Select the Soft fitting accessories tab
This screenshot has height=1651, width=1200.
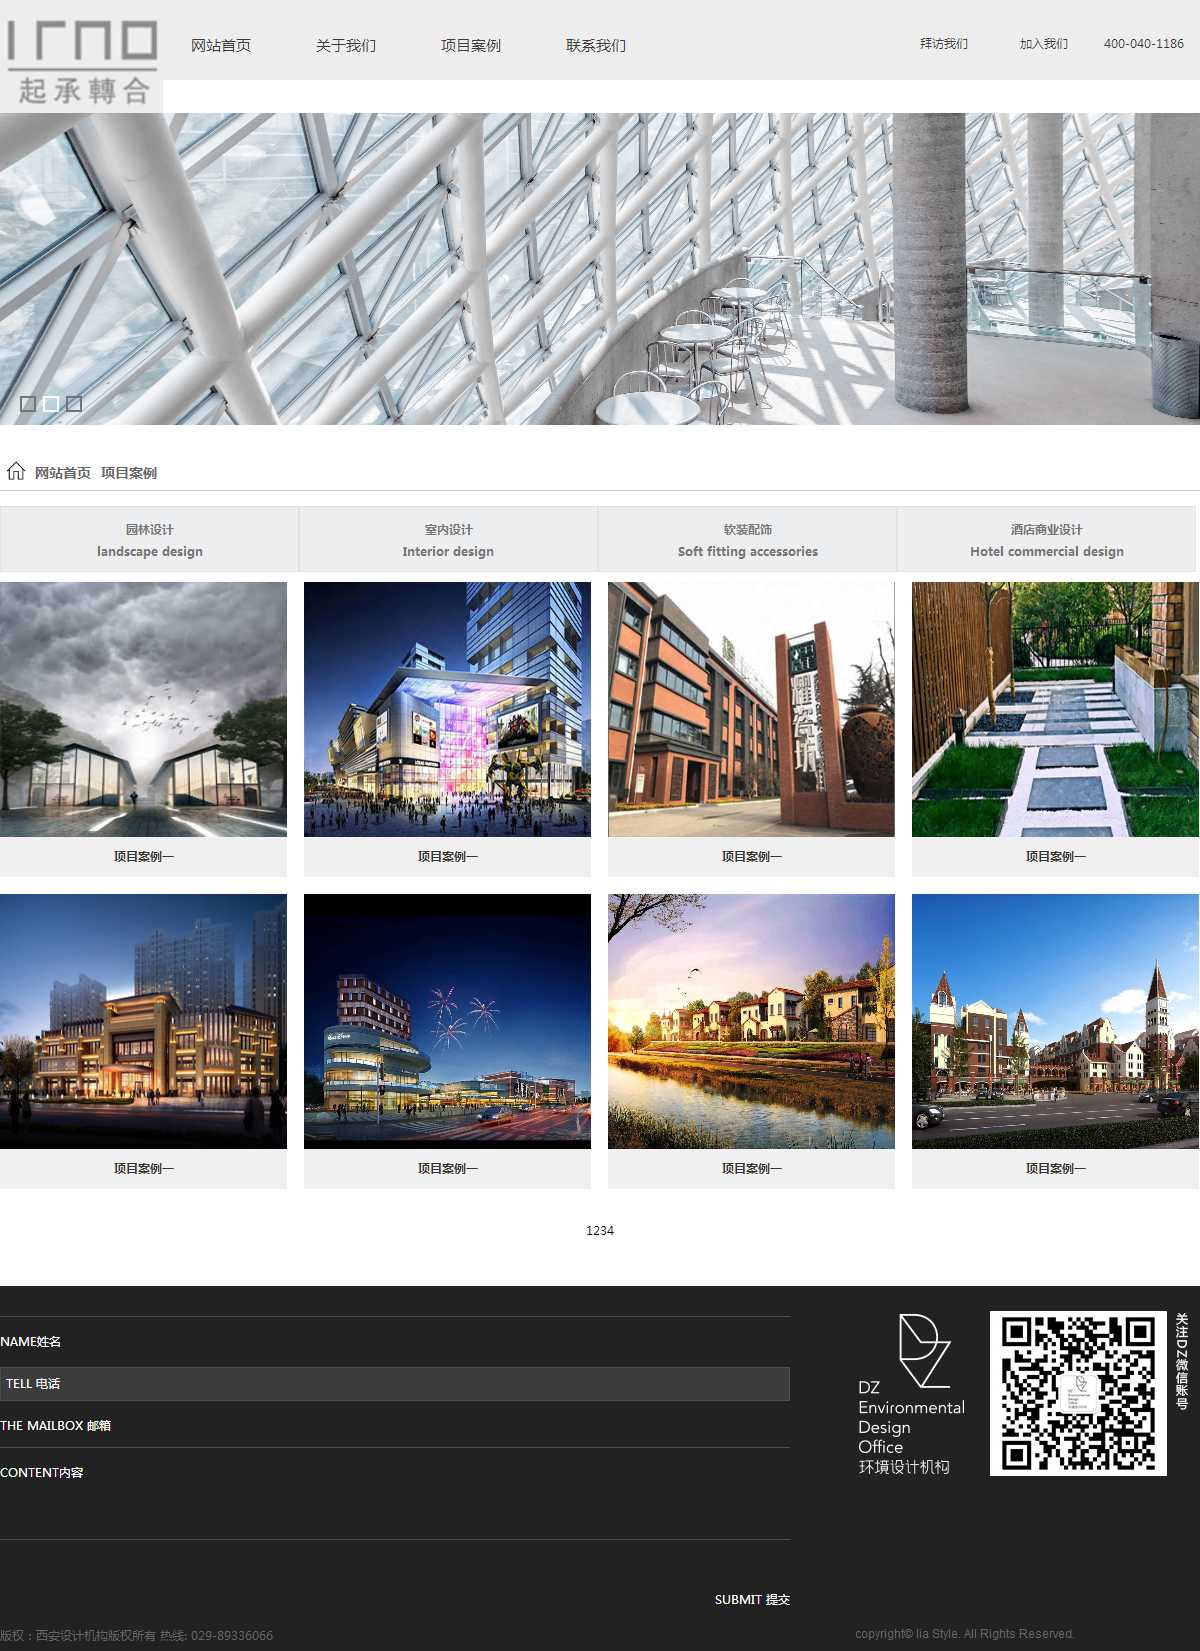point(747,540)
